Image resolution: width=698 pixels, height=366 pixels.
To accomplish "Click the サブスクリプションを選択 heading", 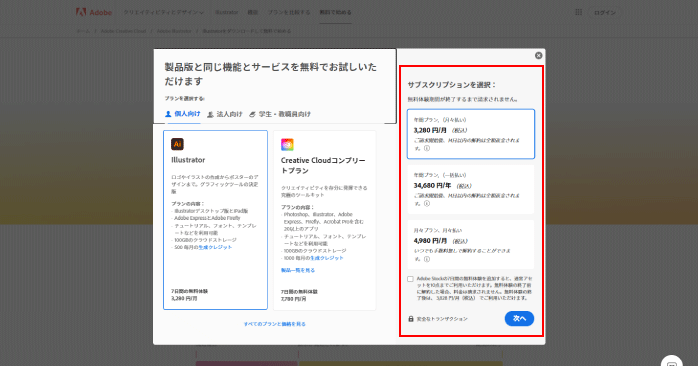I will [x=452, y=85].
